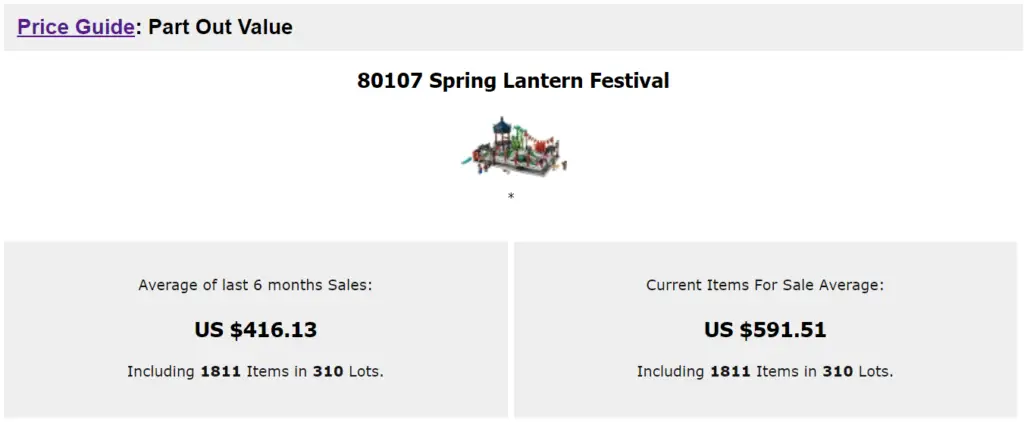Click 310 lots count under current items for sale
Viewport: 1024px width, 422px height.
click(838, 372)
